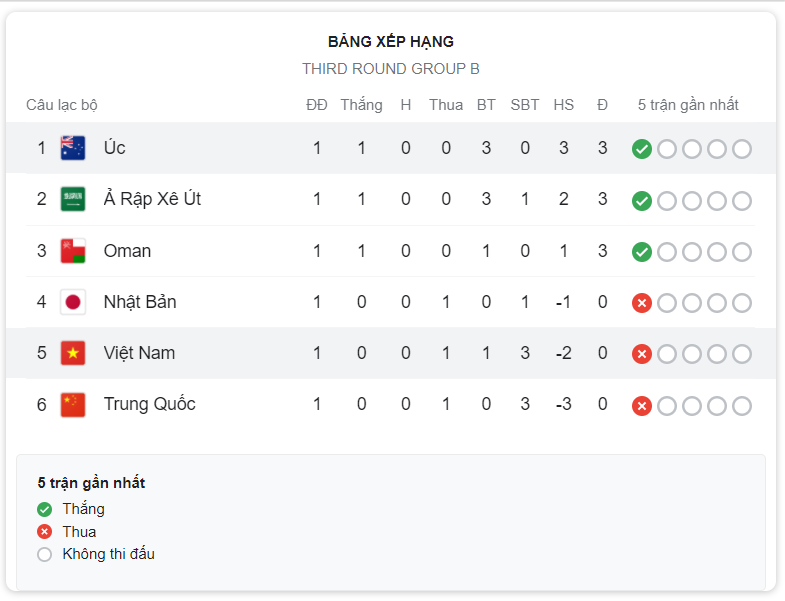Click the 5 trận gần nhất column header
Image resolution: width=785 pixels, height=601 pixels.
(688, 105)
